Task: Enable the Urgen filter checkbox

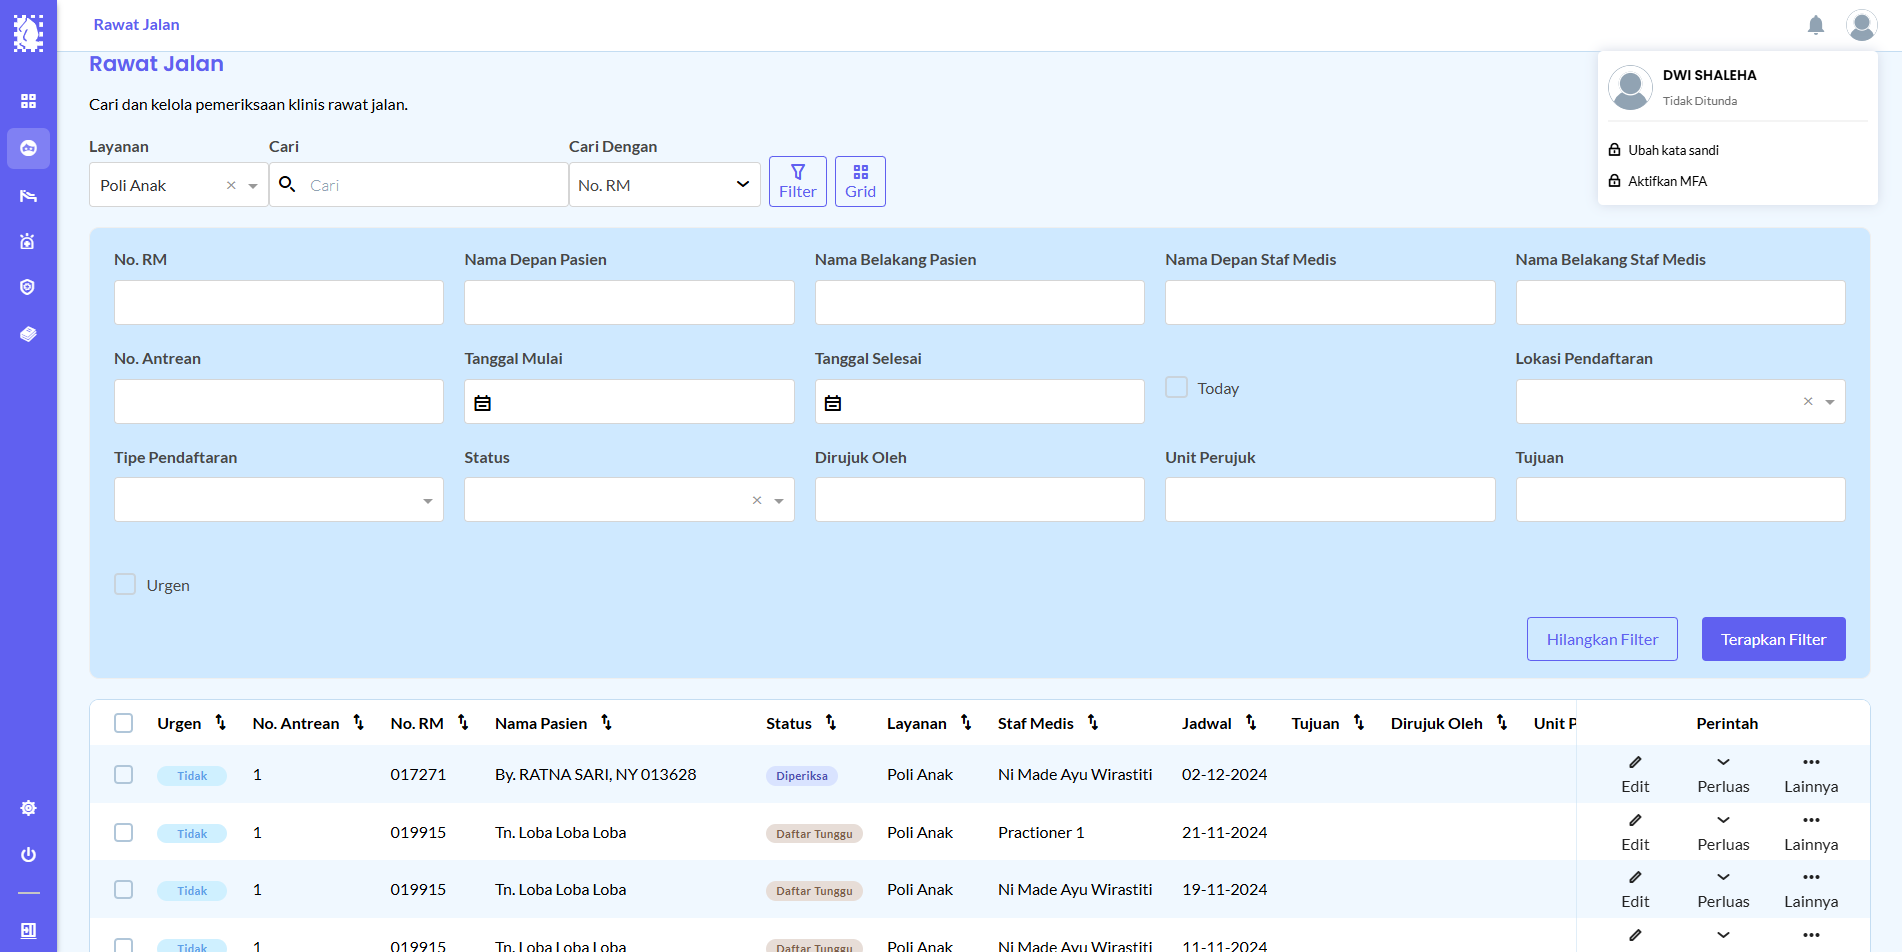Action: 125,584
